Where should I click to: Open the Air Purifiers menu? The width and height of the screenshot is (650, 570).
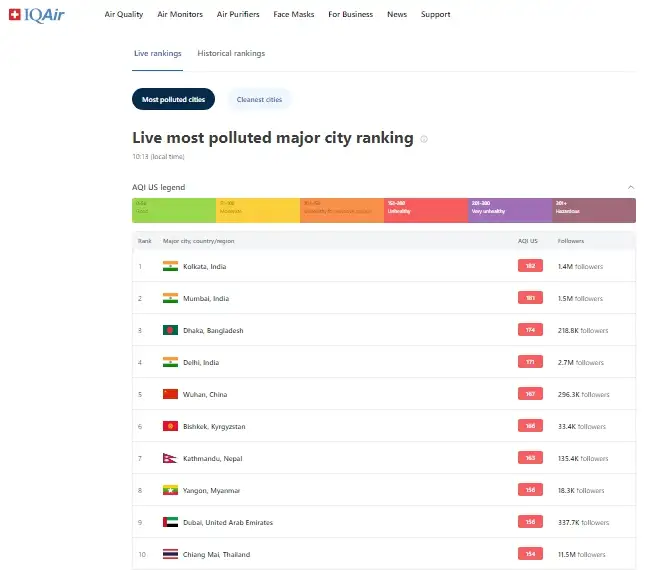coord(239,15)
